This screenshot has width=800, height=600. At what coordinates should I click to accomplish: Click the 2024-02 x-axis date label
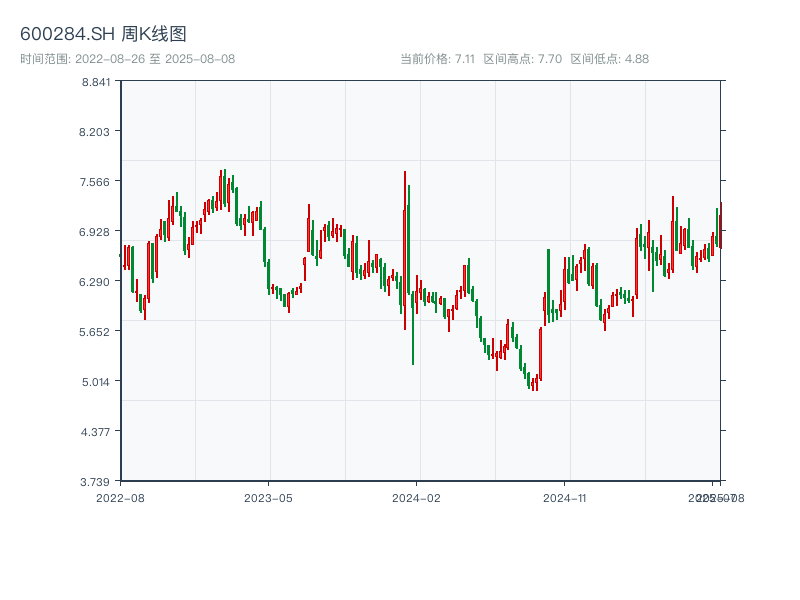(417, 497)
